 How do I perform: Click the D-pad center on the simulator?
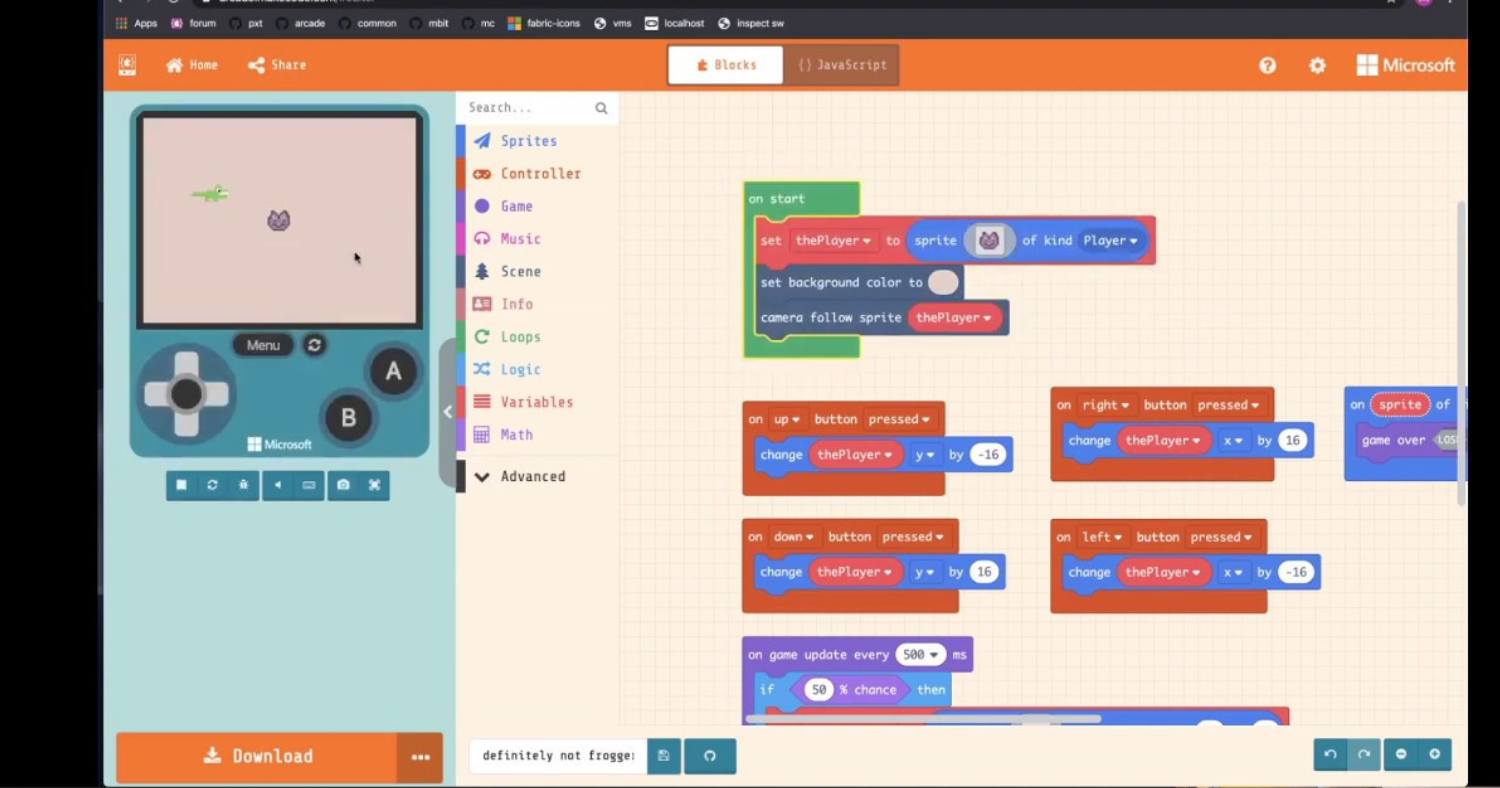tap(186, 394)
